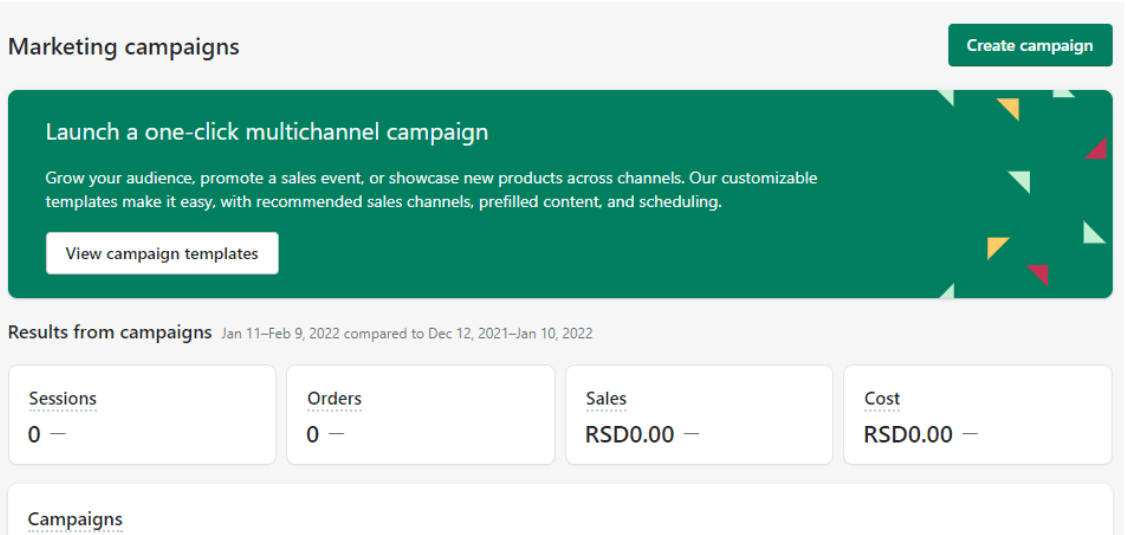
Task: Click the Campaigns section label
Action: [75, 519]
